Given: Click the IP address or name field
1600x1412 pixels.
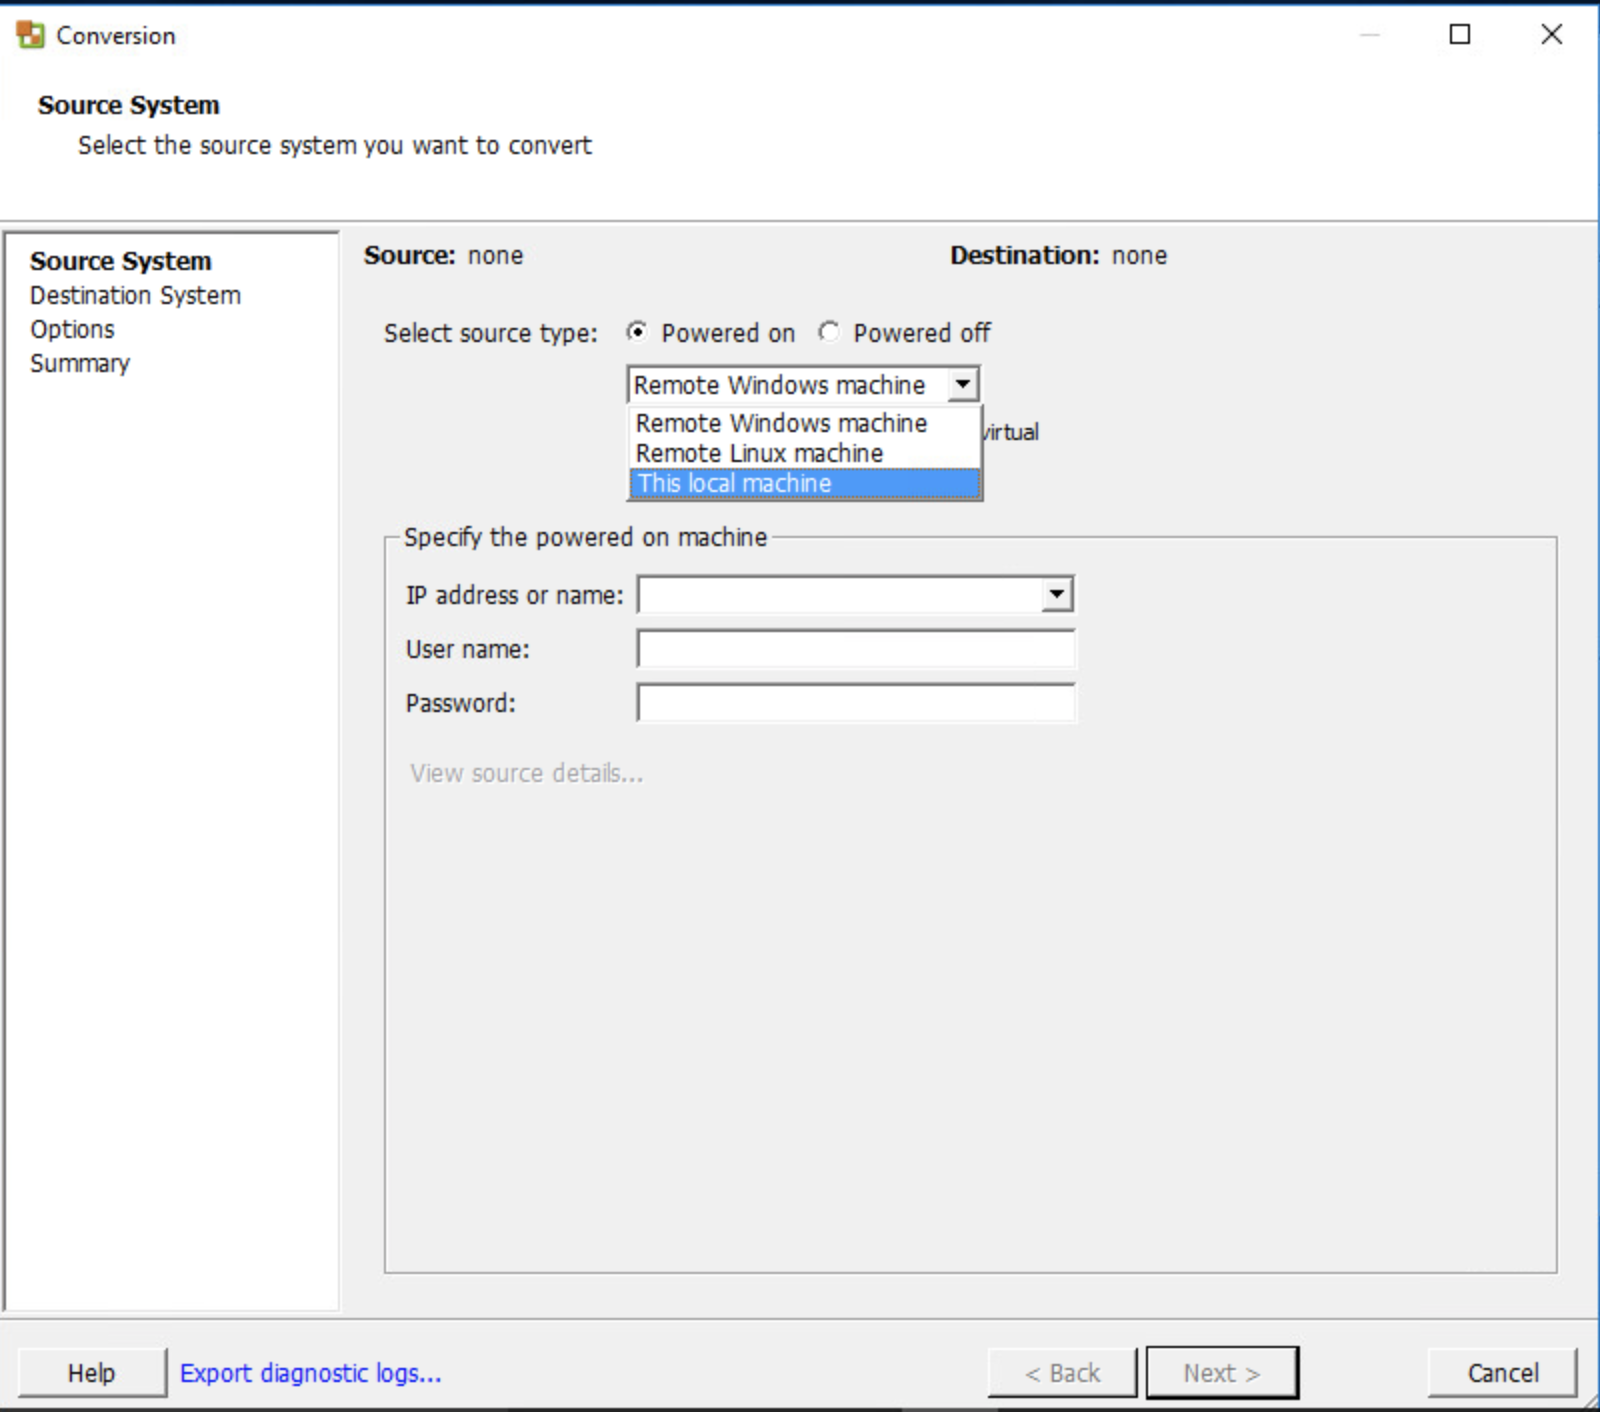Looking at the screenshot, I should (840, 594).
